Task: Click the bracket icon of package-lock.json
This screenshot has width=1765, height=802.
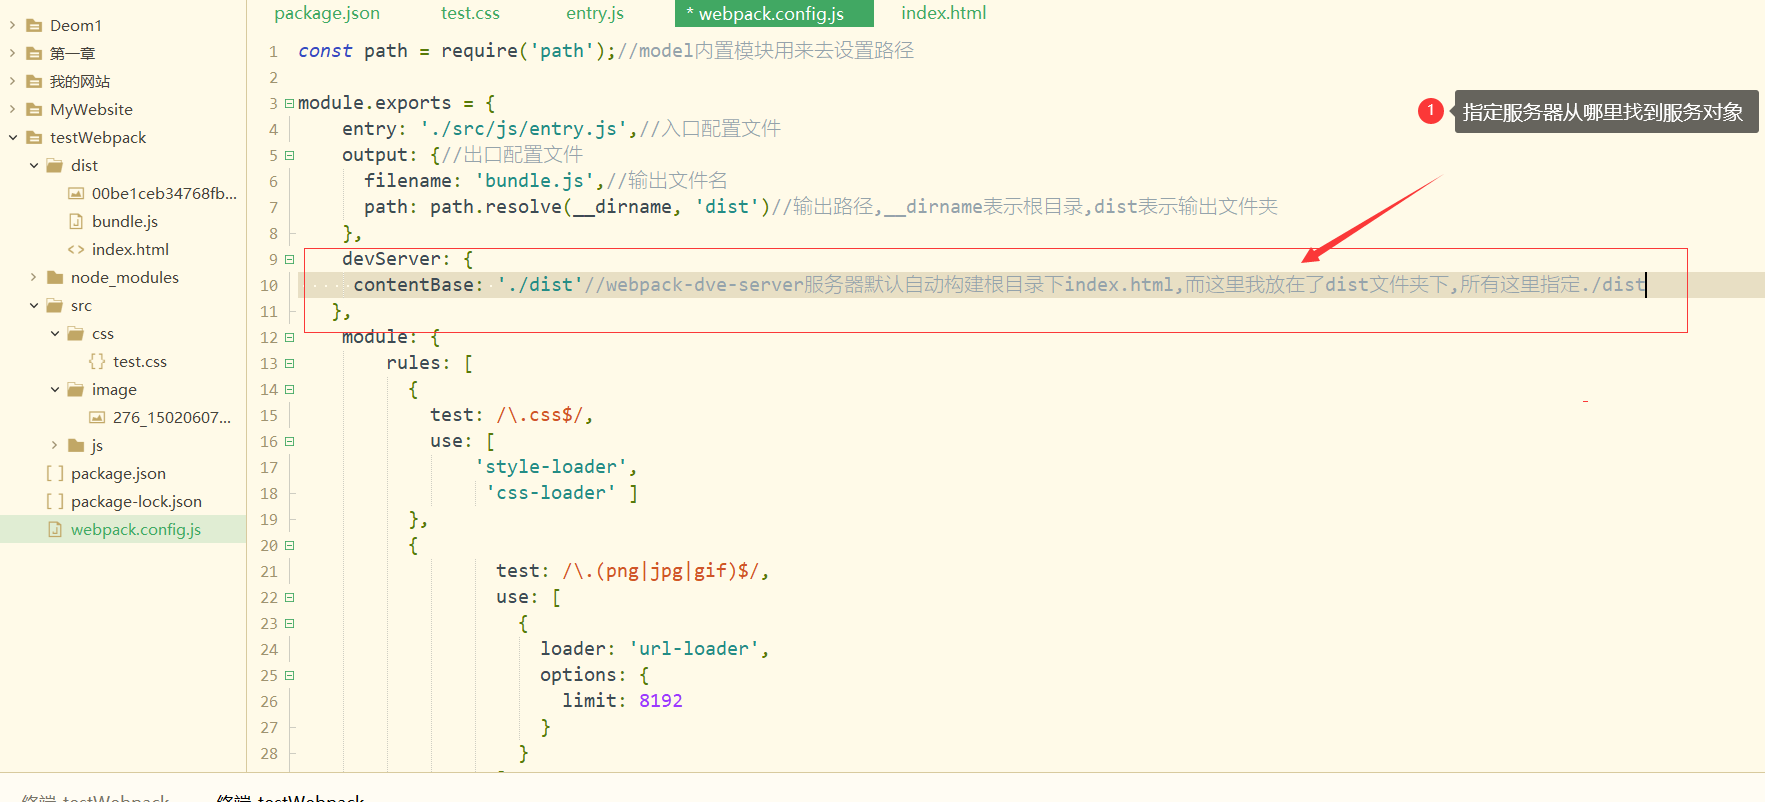Action: (55, 501)
